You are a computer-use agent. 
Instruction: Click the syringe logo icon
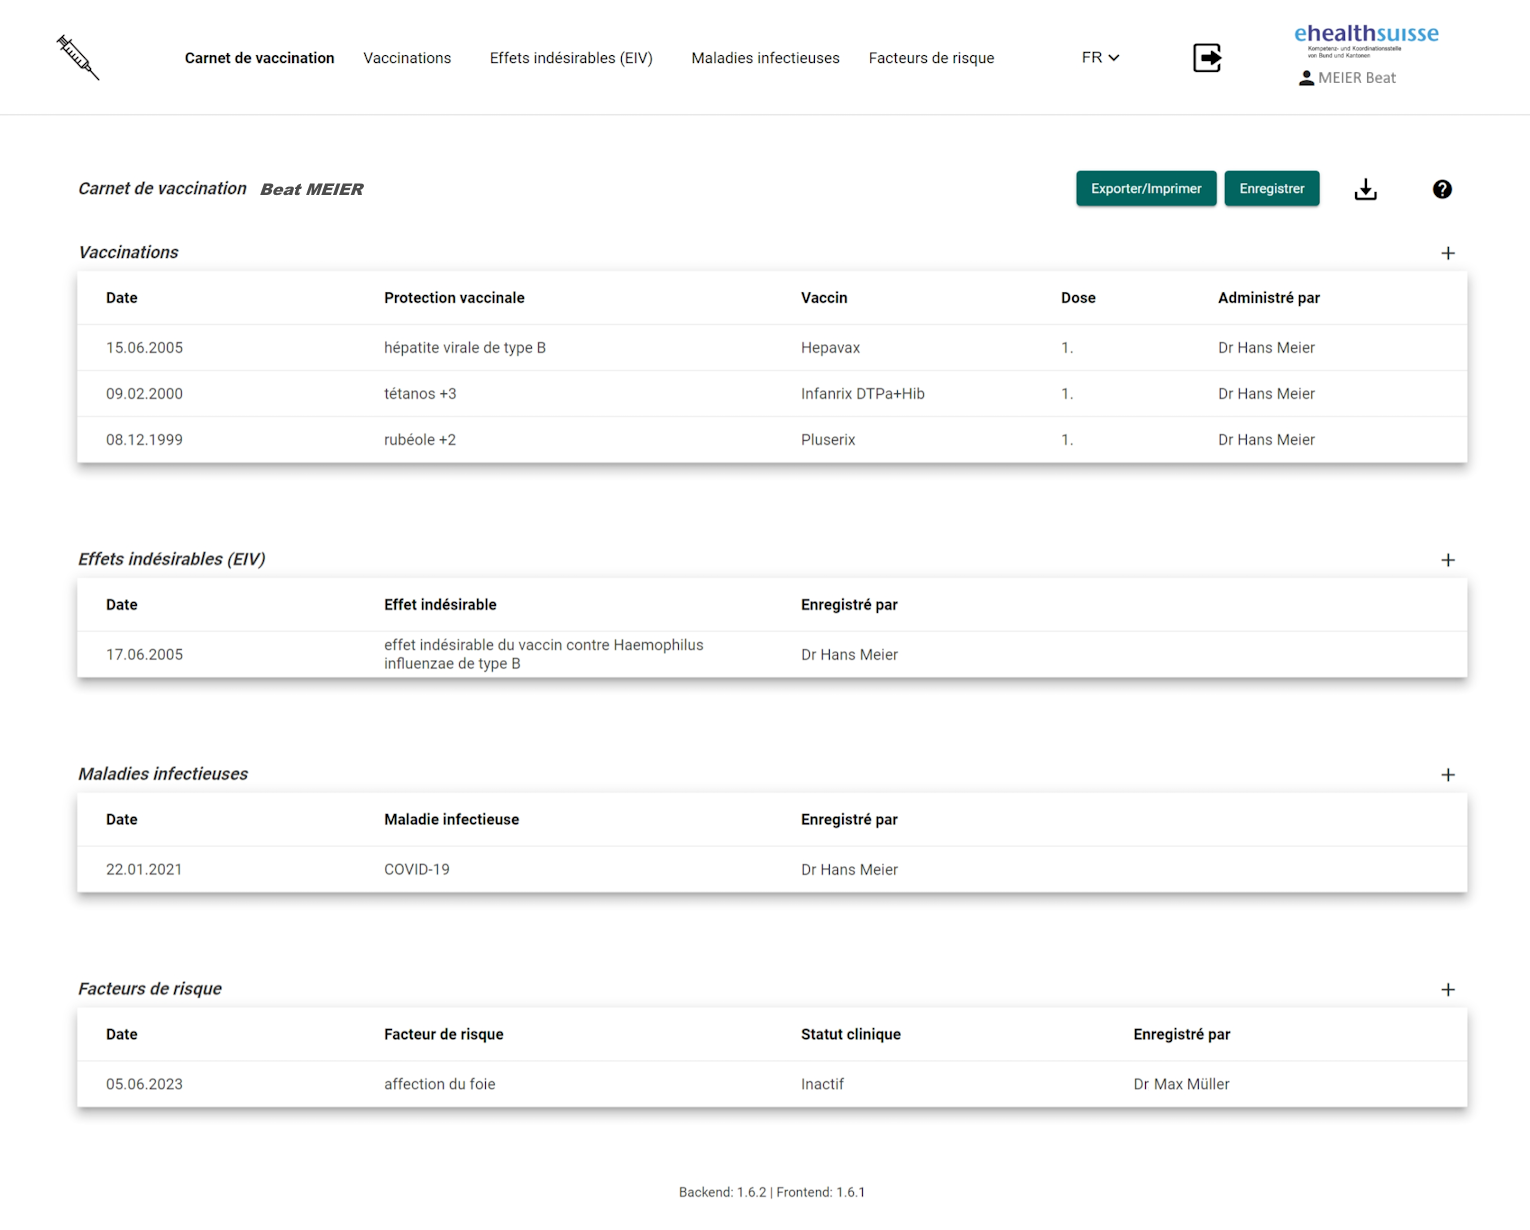pos(78,57)
